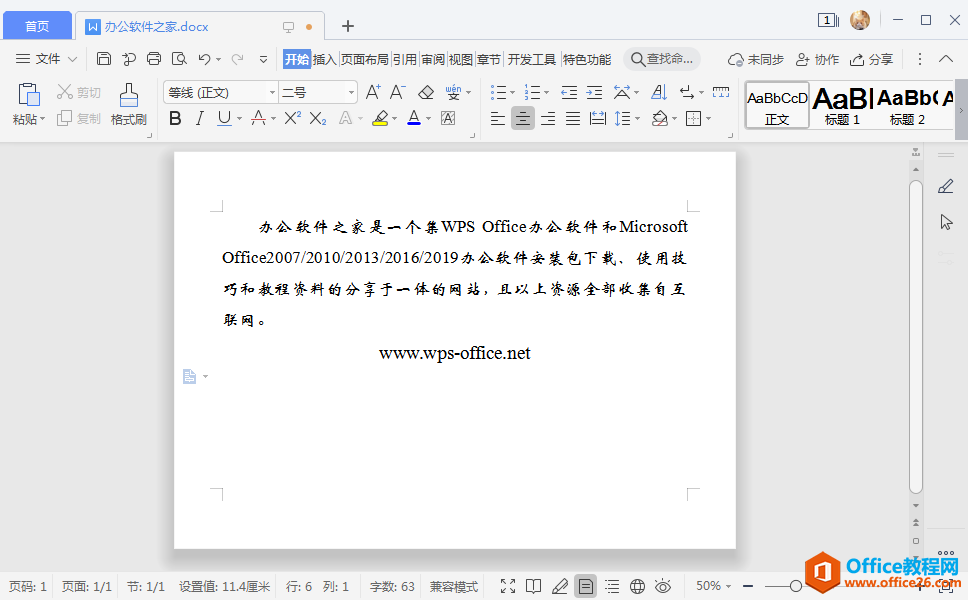The width and height of the screenshot is (968, 600).
Task: Toggle Underline formatting
Action: [224, 118]
